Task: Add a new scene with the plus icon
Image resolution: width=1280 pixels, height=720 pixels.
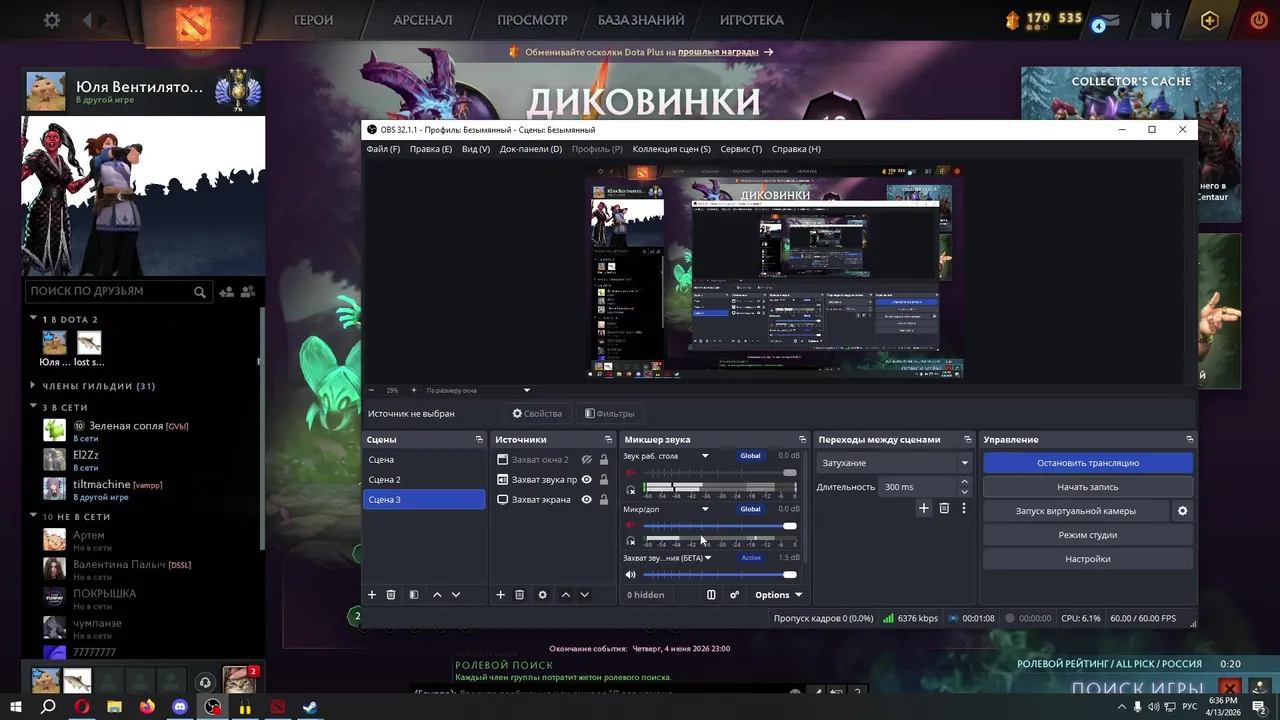Action: coord(372,595)
